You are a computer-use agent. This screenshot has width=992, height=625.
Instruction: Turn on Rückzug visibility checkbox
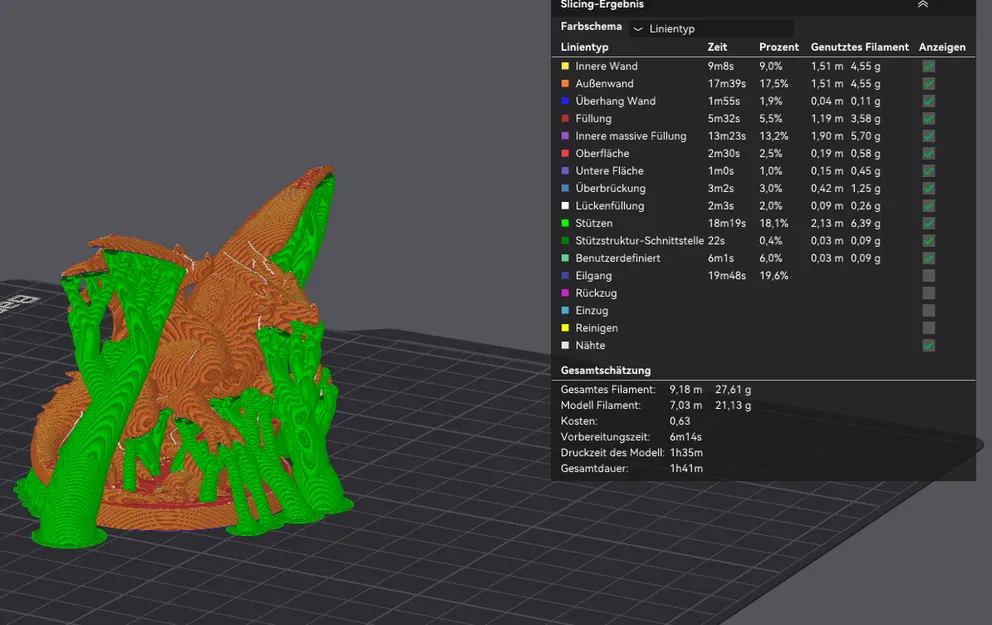coord(928,293)
